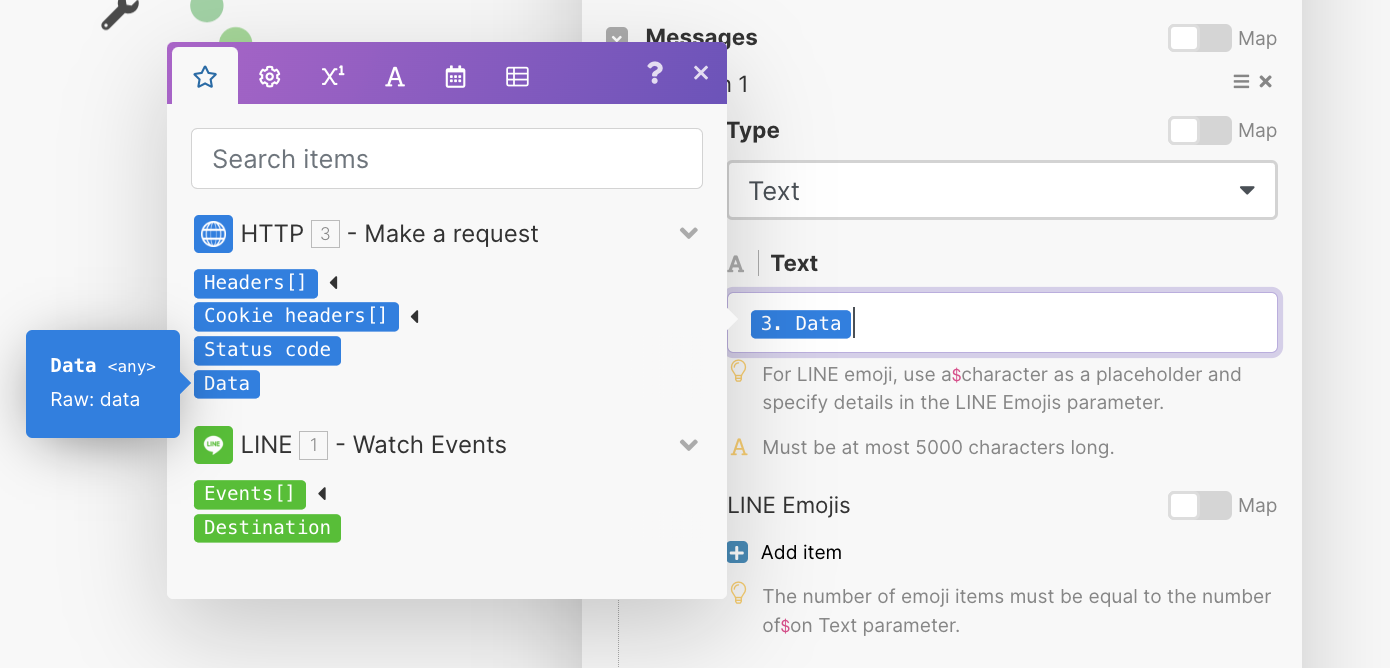Open the math functions tab

pos(332,76)
